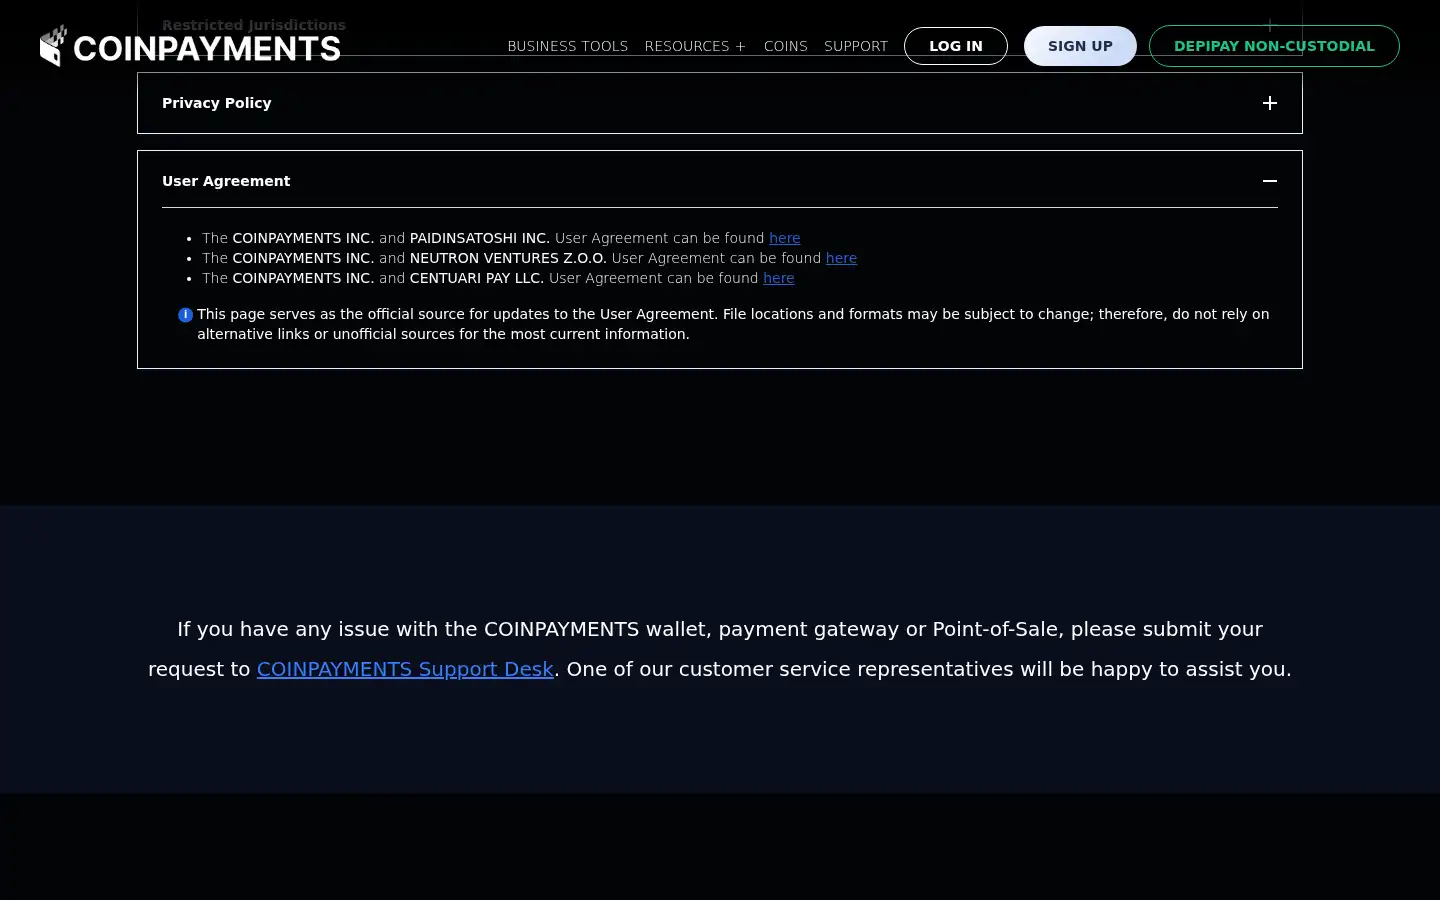1440x900 pixels.
Task: Click the Log In button
Action: pyautogui.click(x=955, y=46)
